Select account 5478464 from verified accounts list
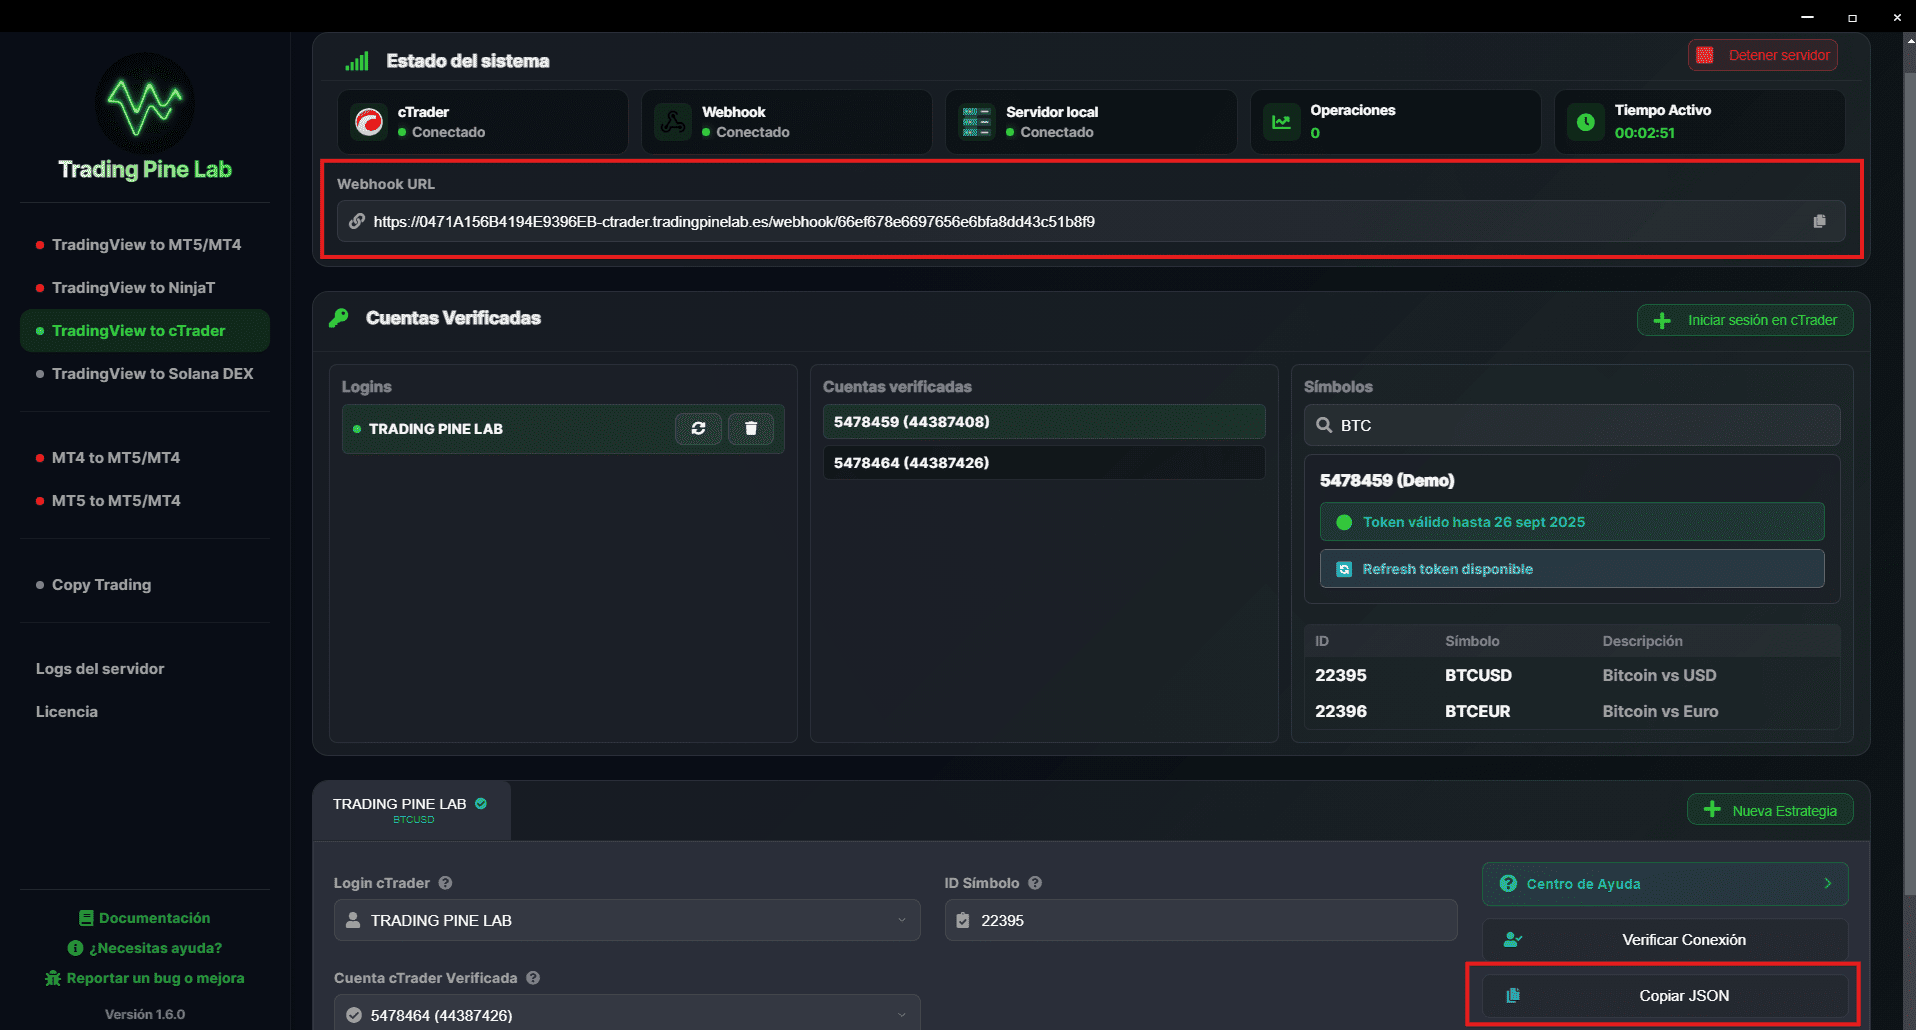Image resolution: width=1916 pixels, height=1030 pixels. click(x=1042, y=462)
